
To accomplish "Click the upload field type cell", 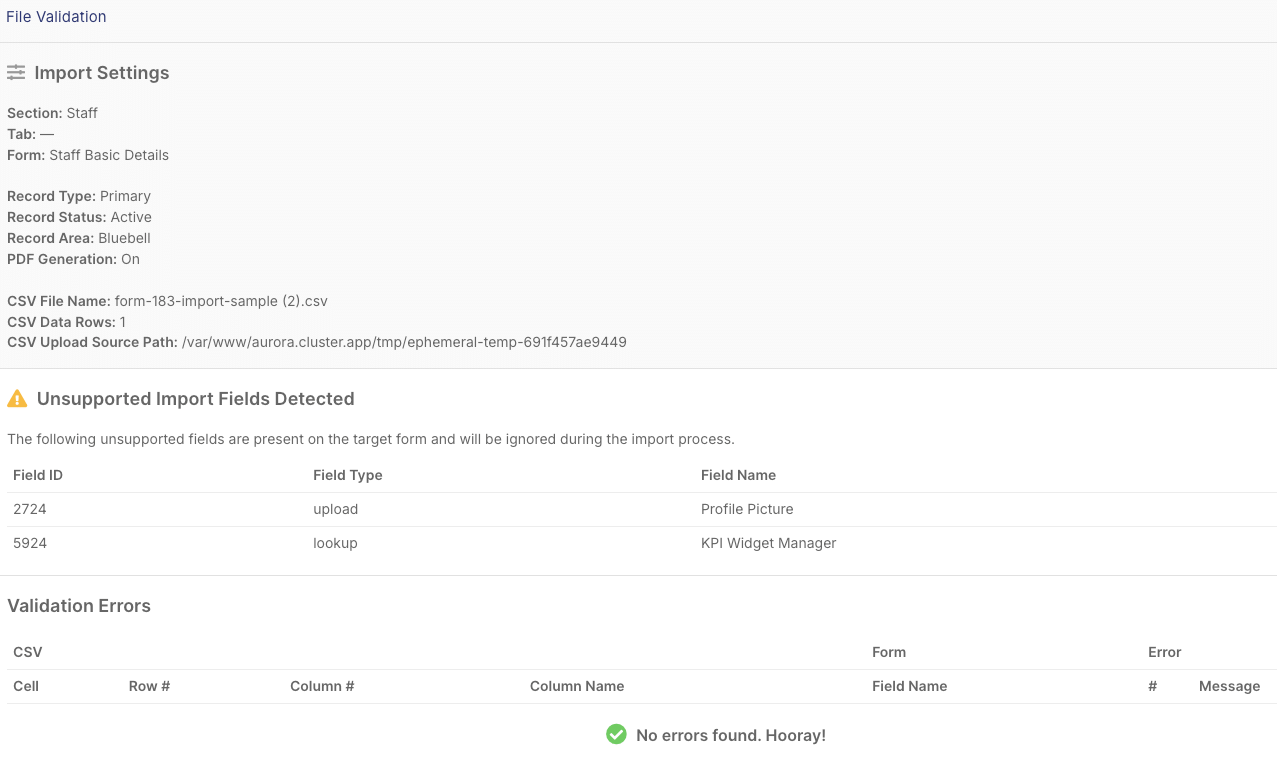I will coord(336,509).
